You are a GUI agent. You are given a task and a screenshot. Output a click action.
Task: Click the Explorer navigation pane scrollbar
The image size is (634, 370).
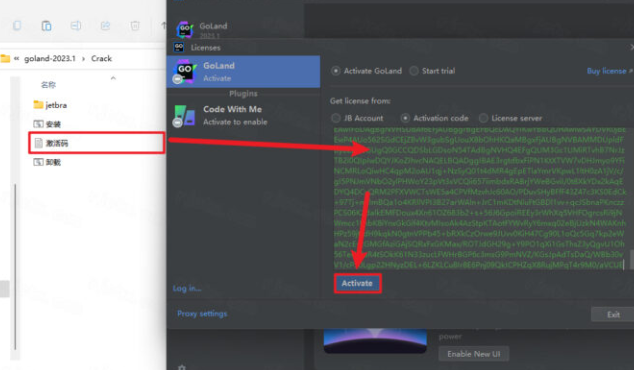tap(15, 267)
